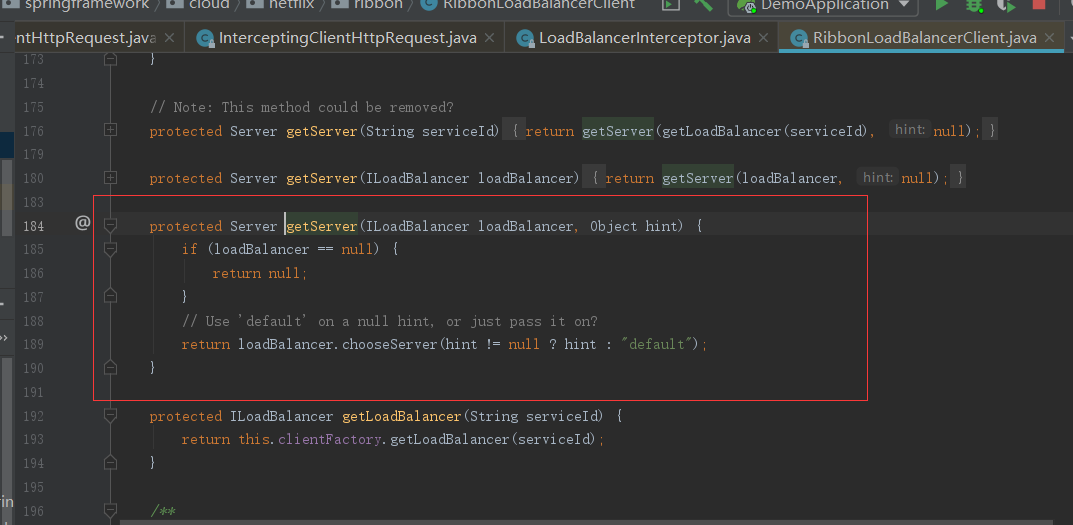Expand folded getServer method on line 176
1073x525 pixels.
click(110, 129)
